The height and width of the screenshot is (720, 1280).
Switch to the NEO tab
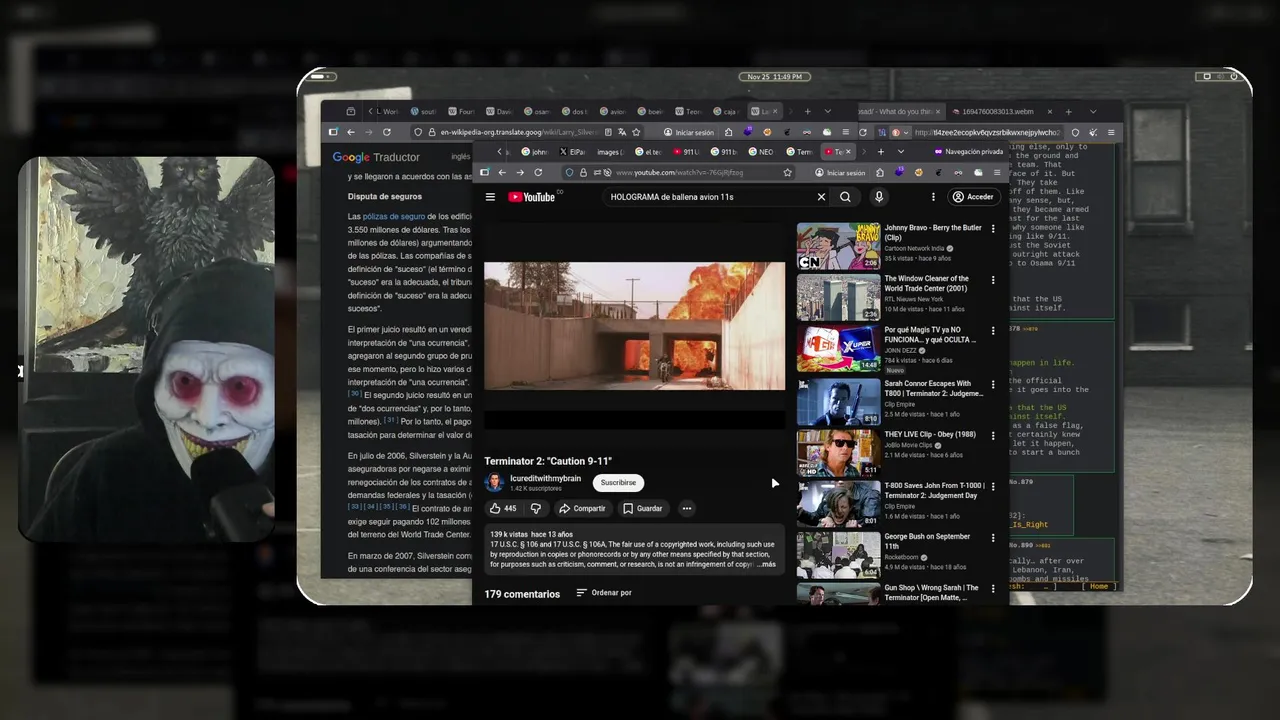[x=762, y=152]
